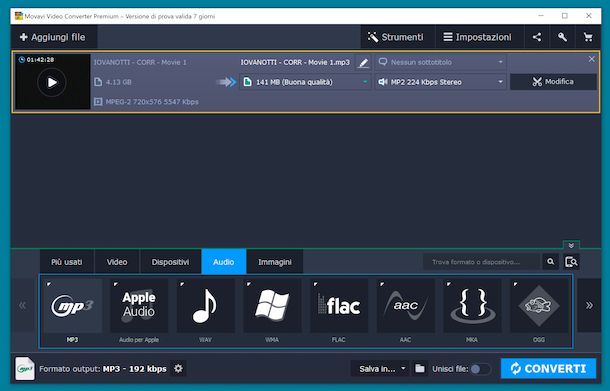Open the output folder icon
This screenshot has width=610, height=391.
[x=419, y=368]
